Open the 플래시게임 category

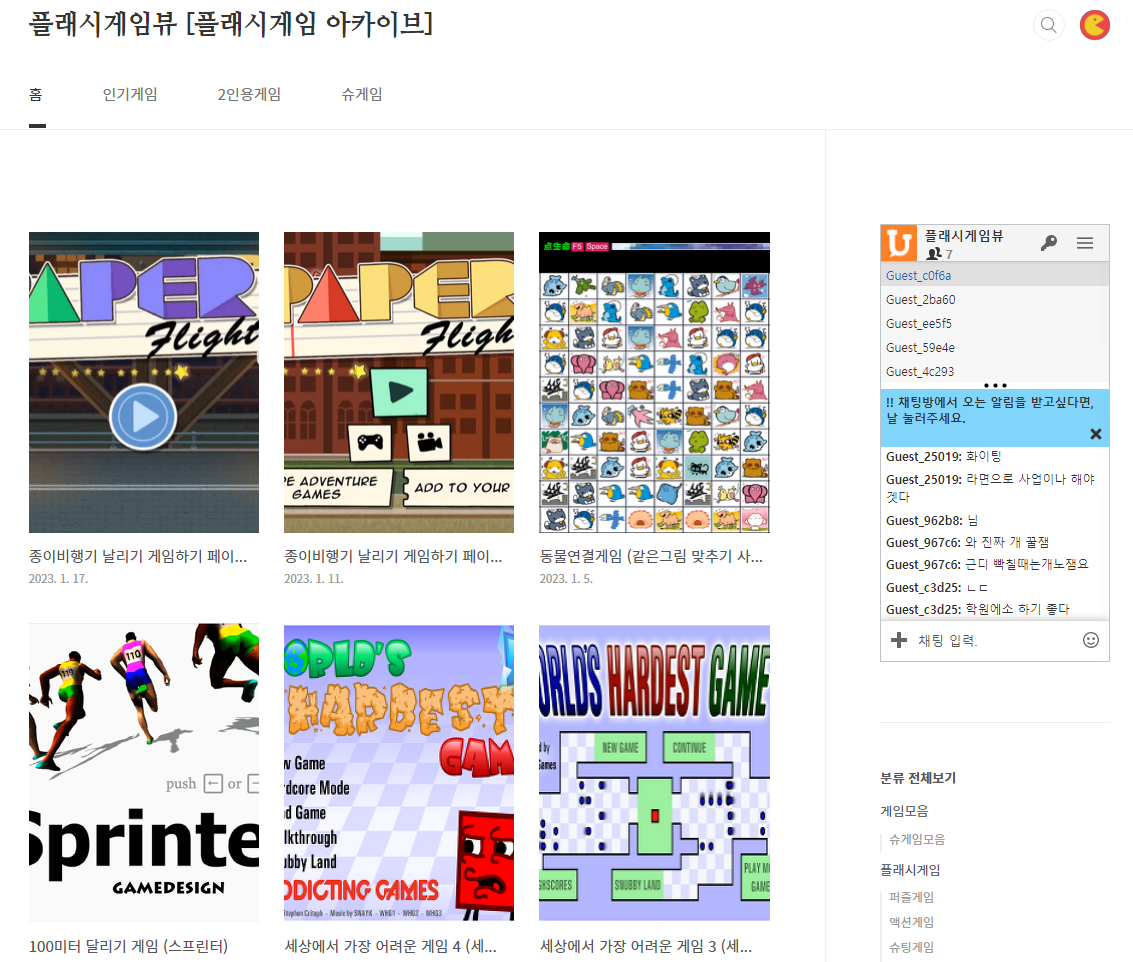point(910,869)
